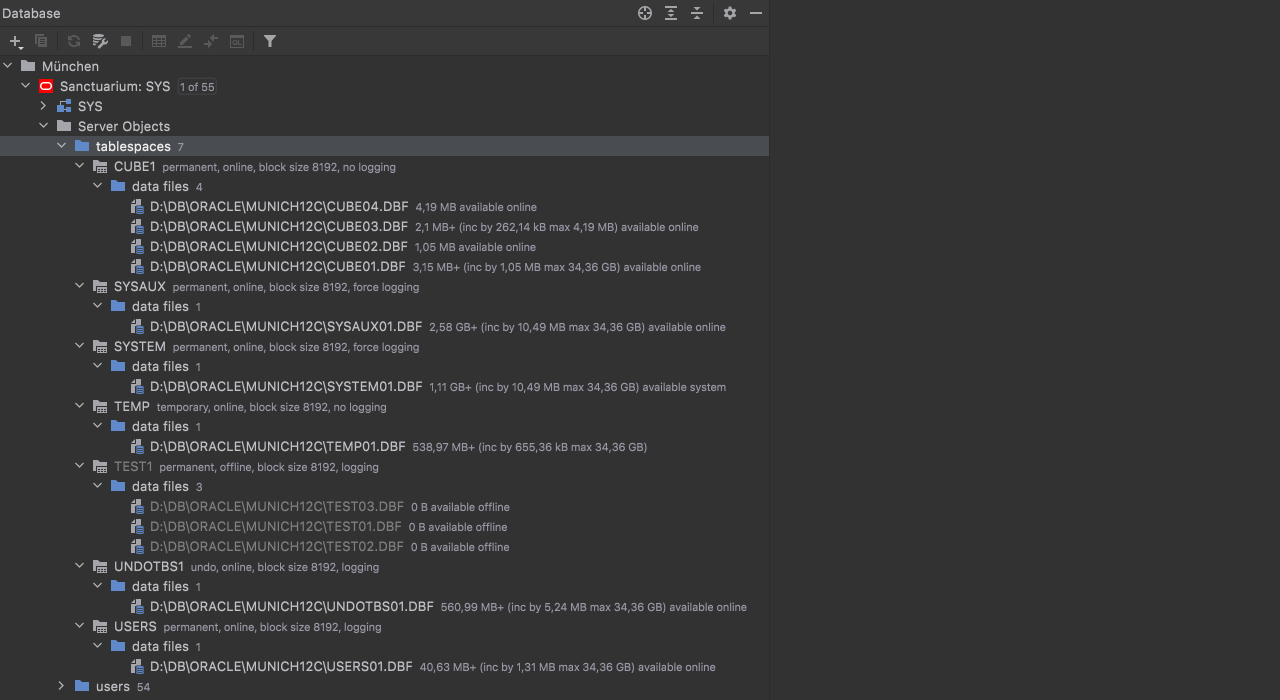This screenshot has width=1280, height=700.
Task: Select the SYSTEM tablespace
Action: (139, 347)
